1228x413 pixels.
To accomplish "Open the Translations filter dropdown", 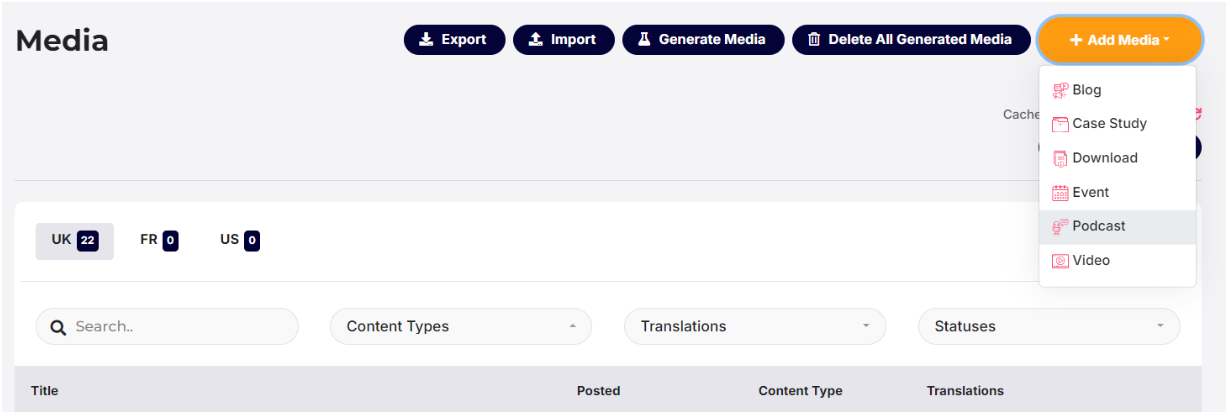I will 755,326.
